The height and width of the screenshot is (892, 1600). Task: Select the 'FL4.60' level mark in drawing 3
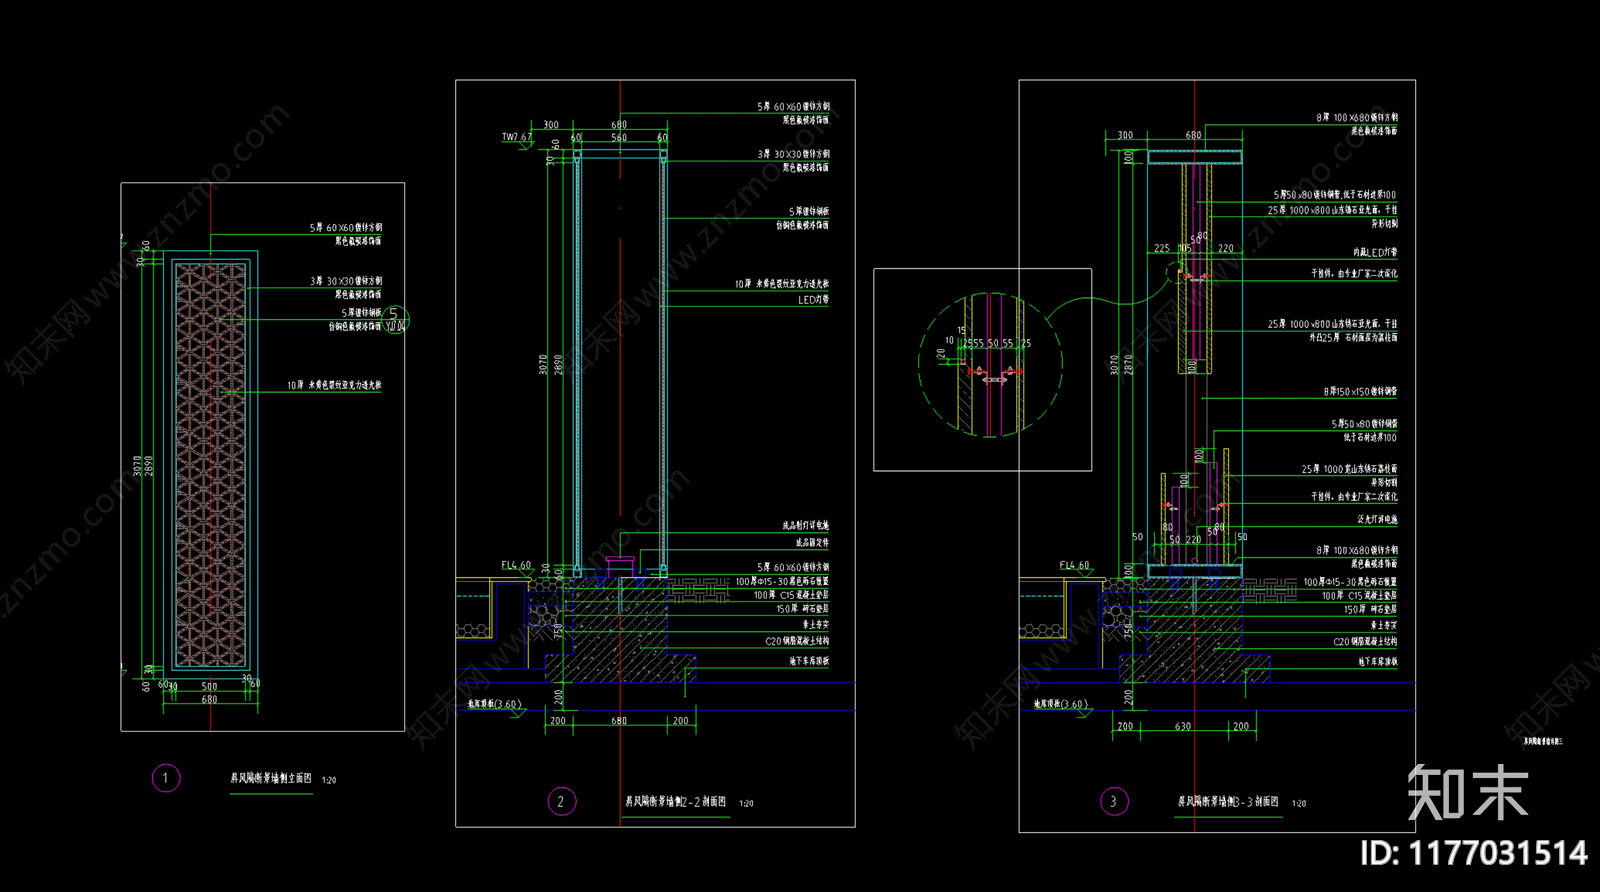click(x=1075, y=565)
